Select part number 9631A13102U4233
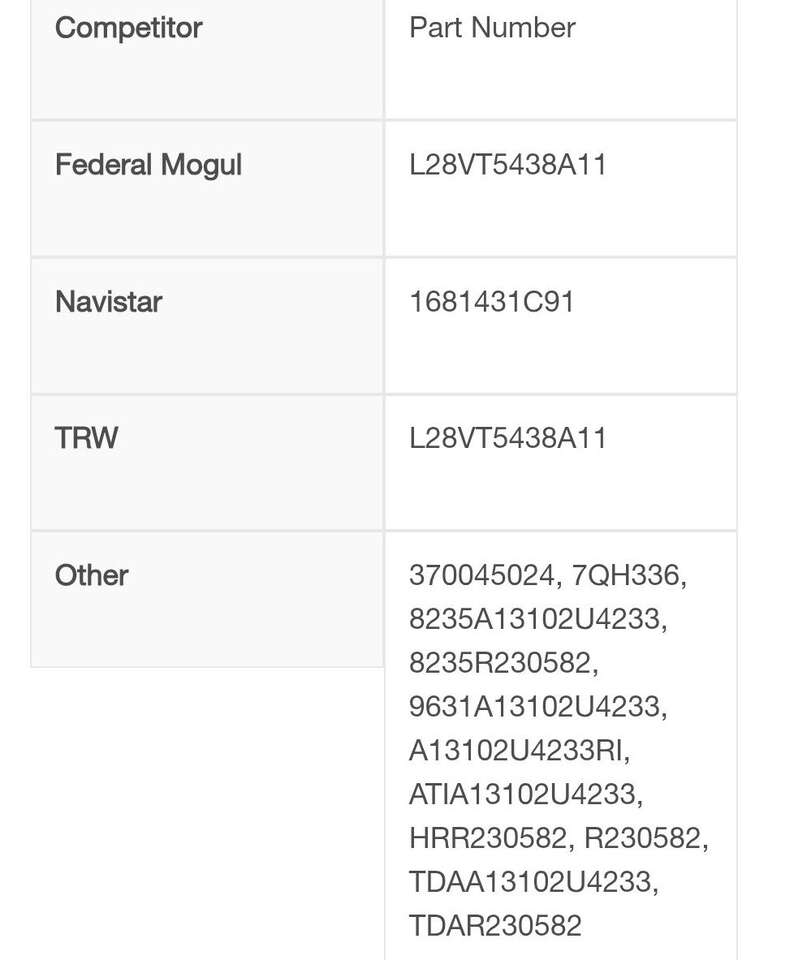The image size is (794, 960). pos(535,707)
